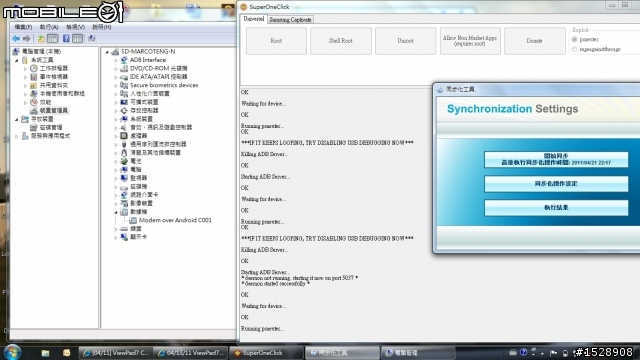Click the scan for hardware changes icon
This screenshot has height=360, width=640.
tap(92, 38)
